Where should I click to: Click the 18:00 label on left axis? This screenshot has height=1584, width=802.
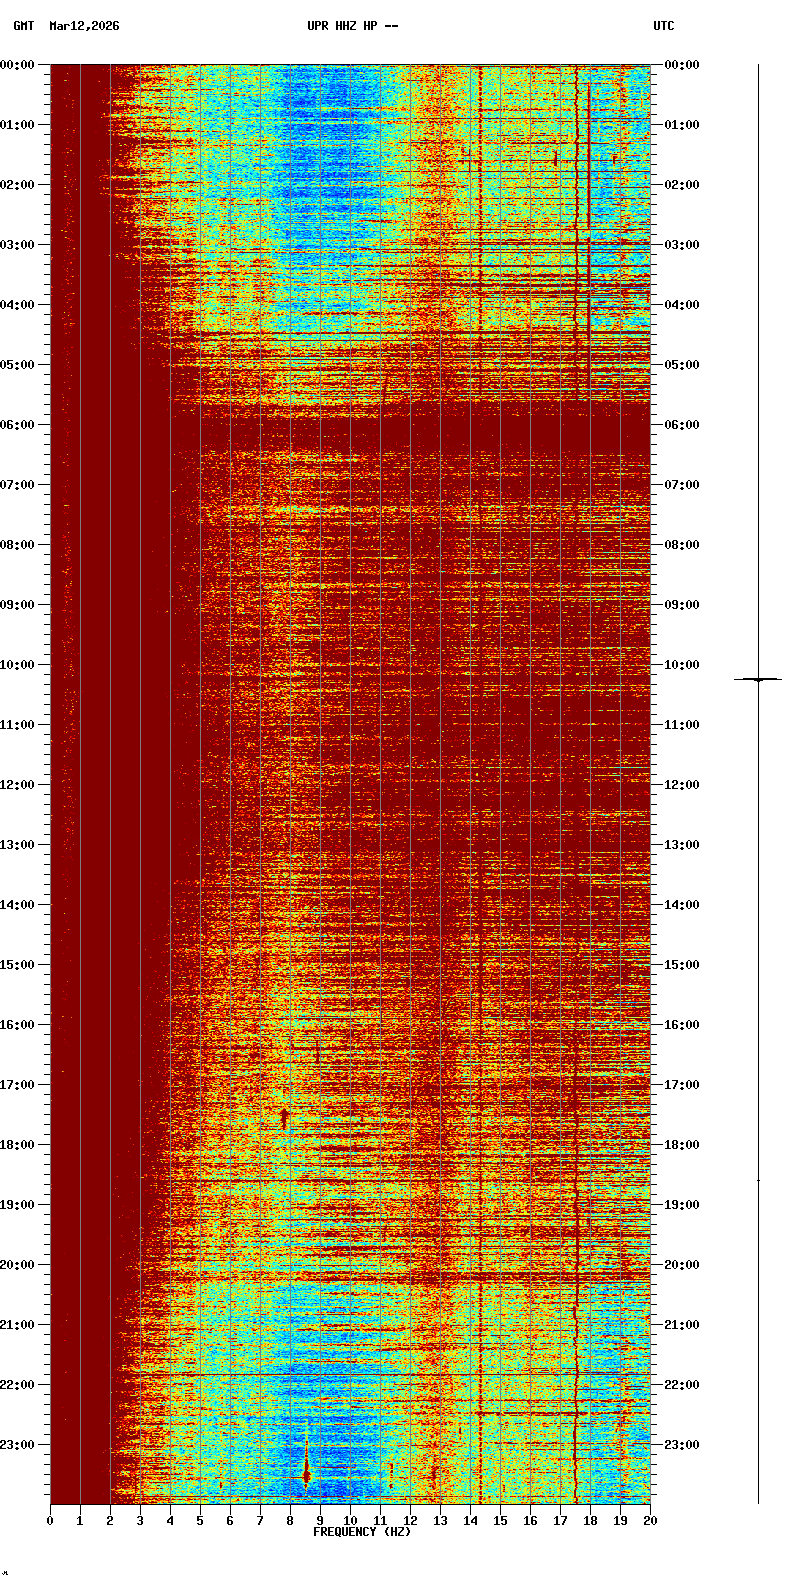click(x=18, y=1145)
